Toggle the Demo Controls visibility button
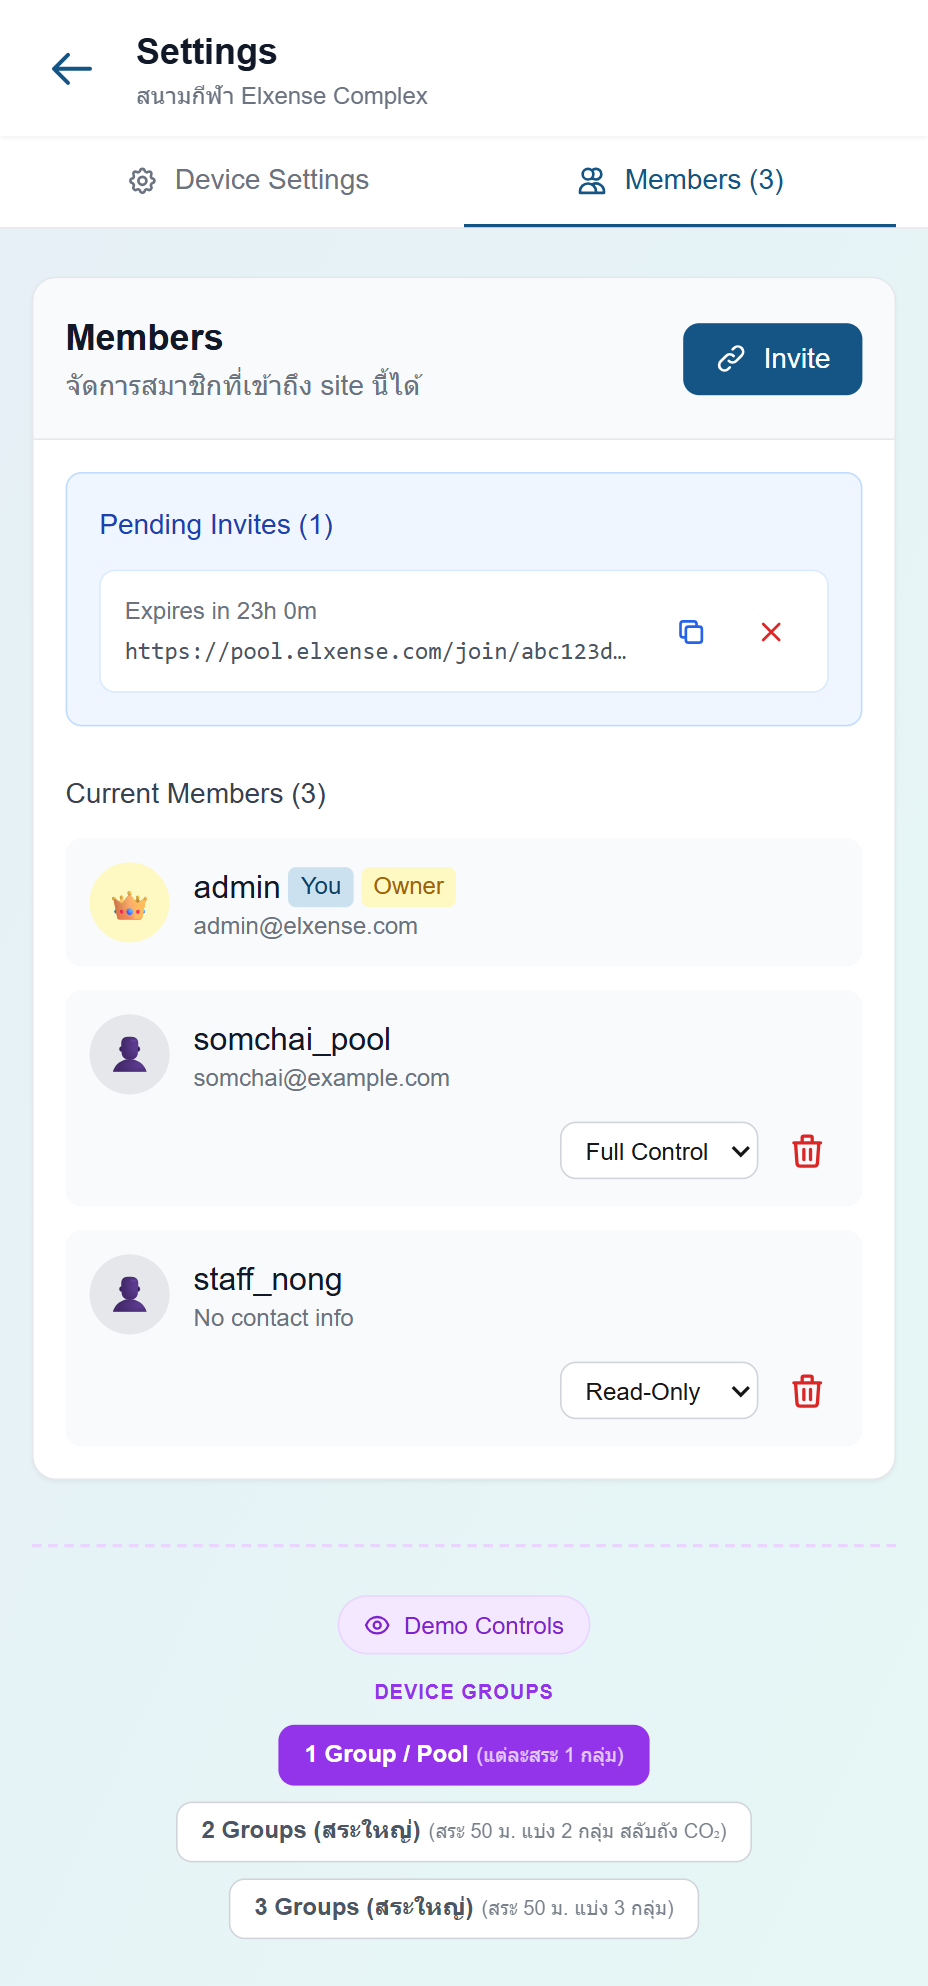 [464, 1625]
